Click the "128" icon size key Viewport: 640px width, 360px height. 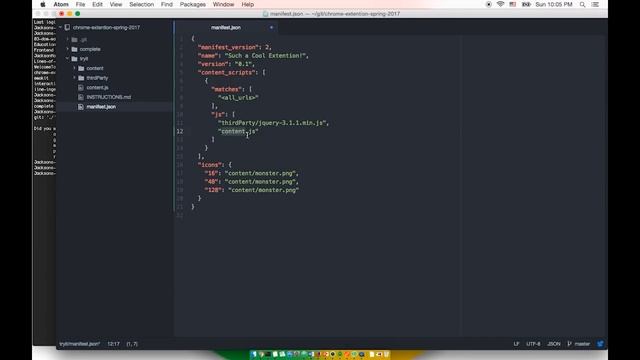pos(213,190)
